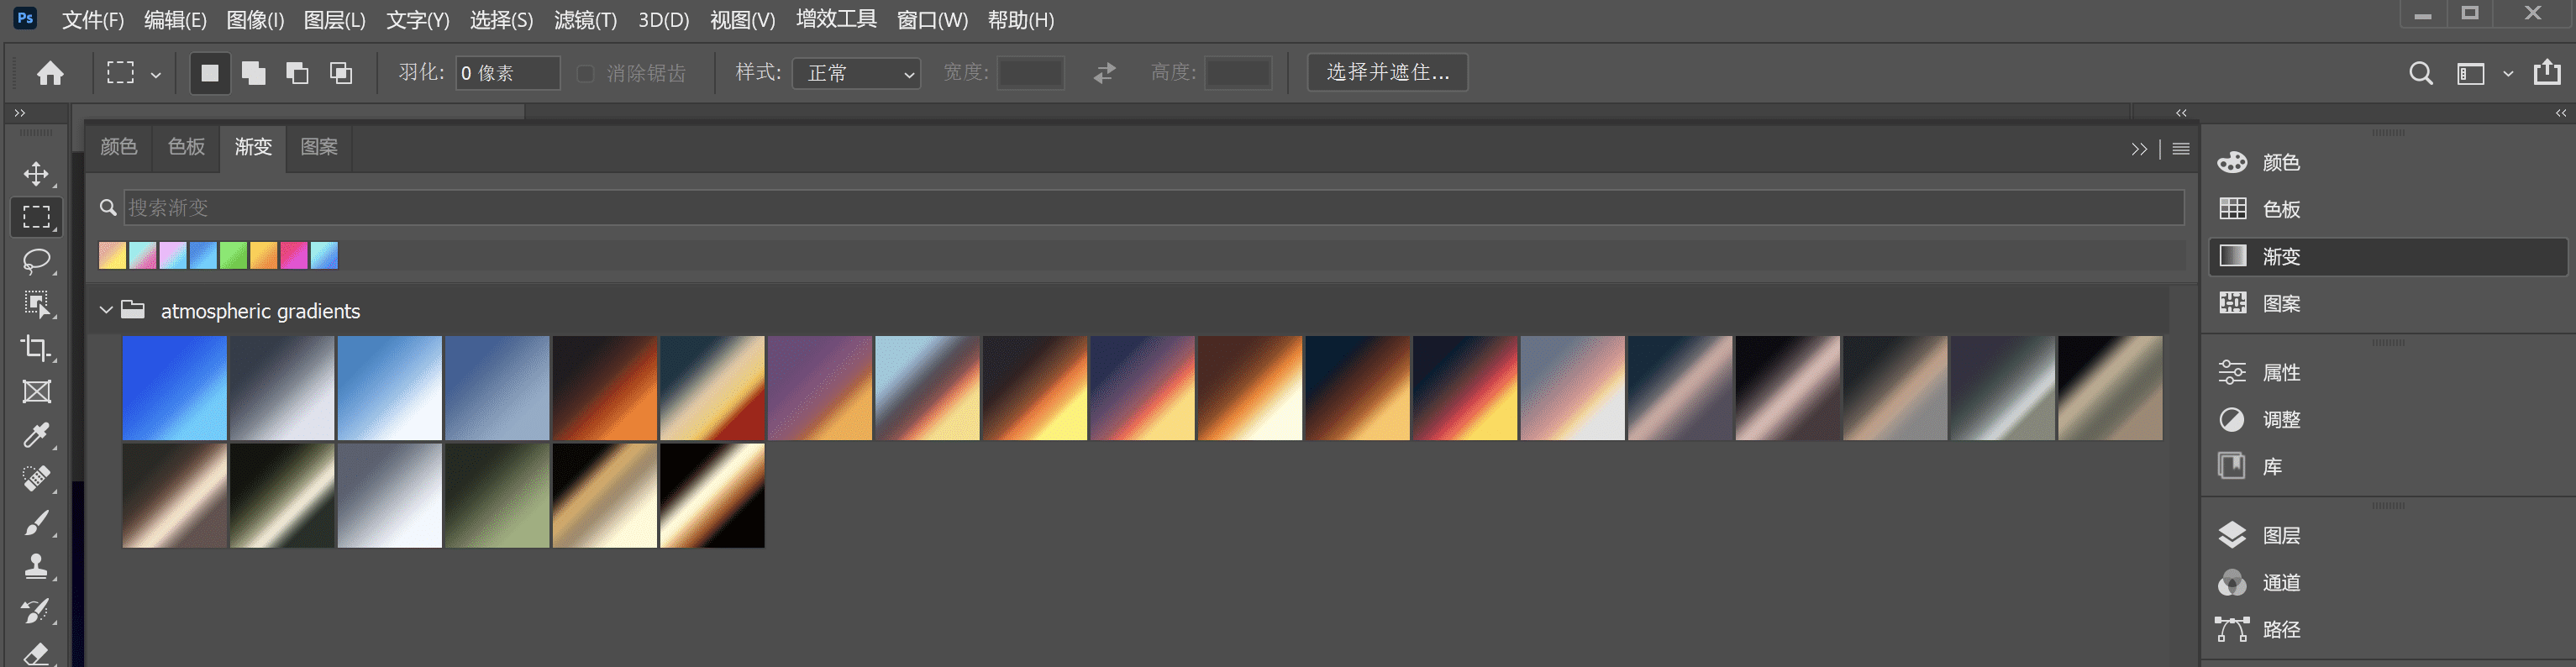Viewport: 2576px width, 667px height.
Task: Select the Lasso tool
Action: (x=37, y=261)
